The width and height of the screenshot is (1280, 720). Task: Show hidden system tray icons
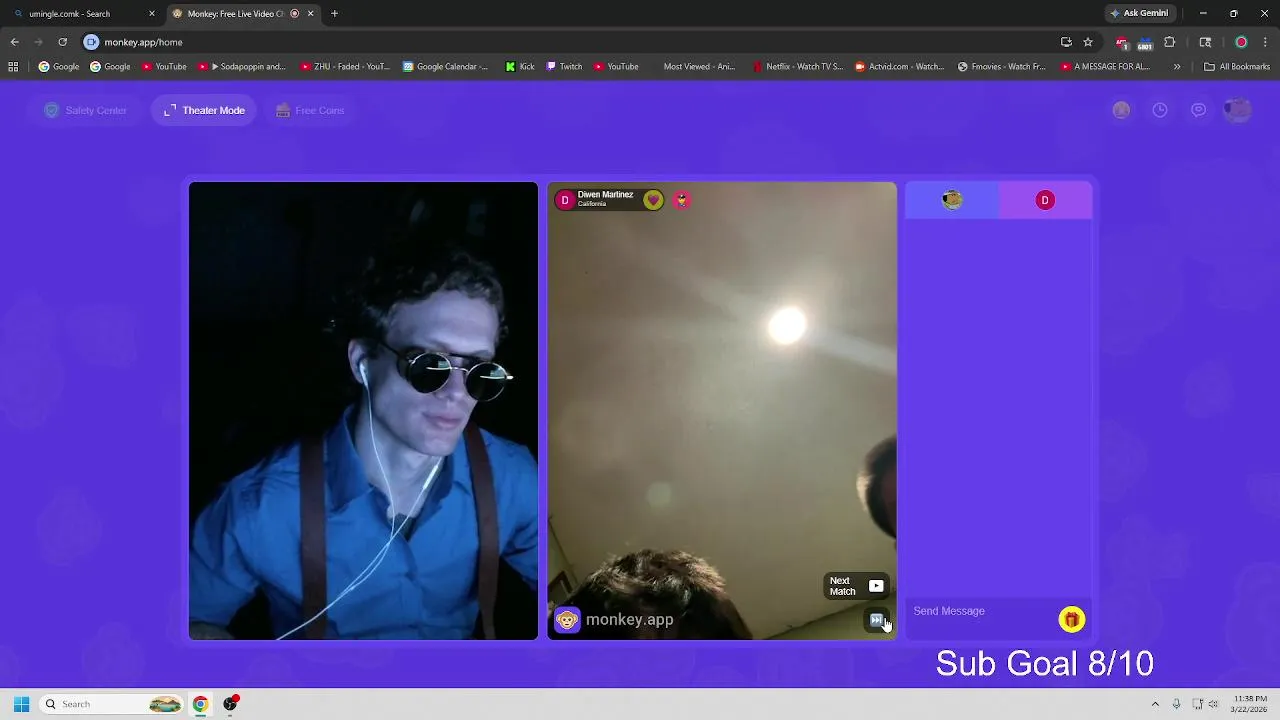click(1155, 704)
